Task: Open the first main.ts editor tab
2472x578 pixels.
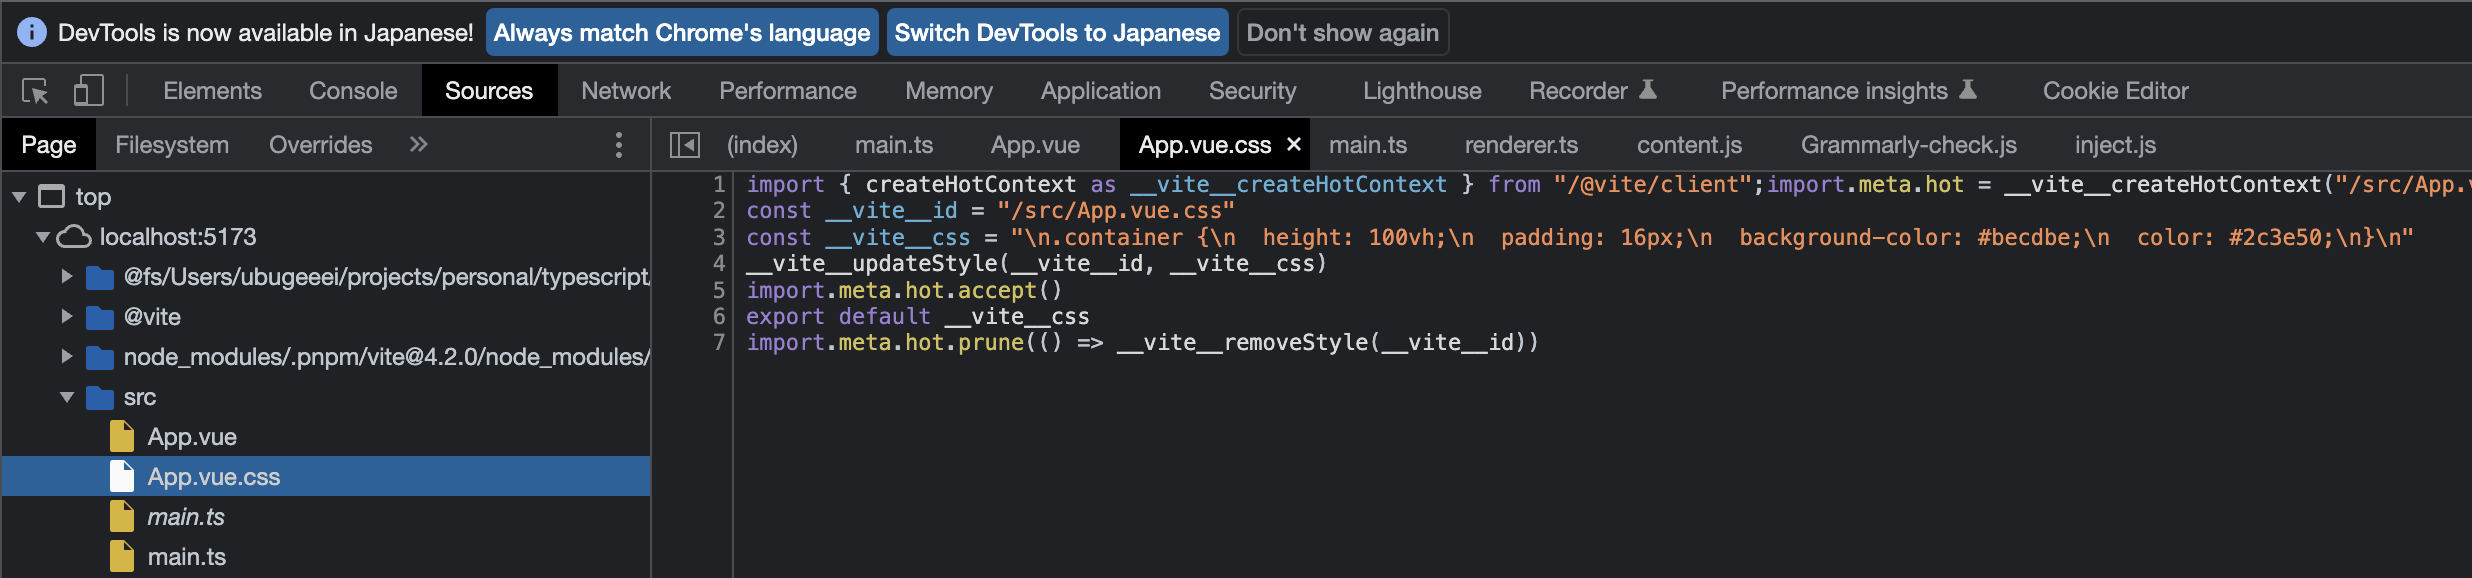Action: point(894,145)
